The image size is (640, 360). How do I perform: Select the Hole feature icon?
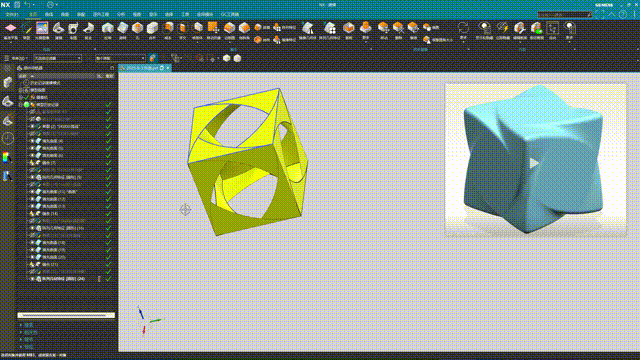(x=138, y=28)
